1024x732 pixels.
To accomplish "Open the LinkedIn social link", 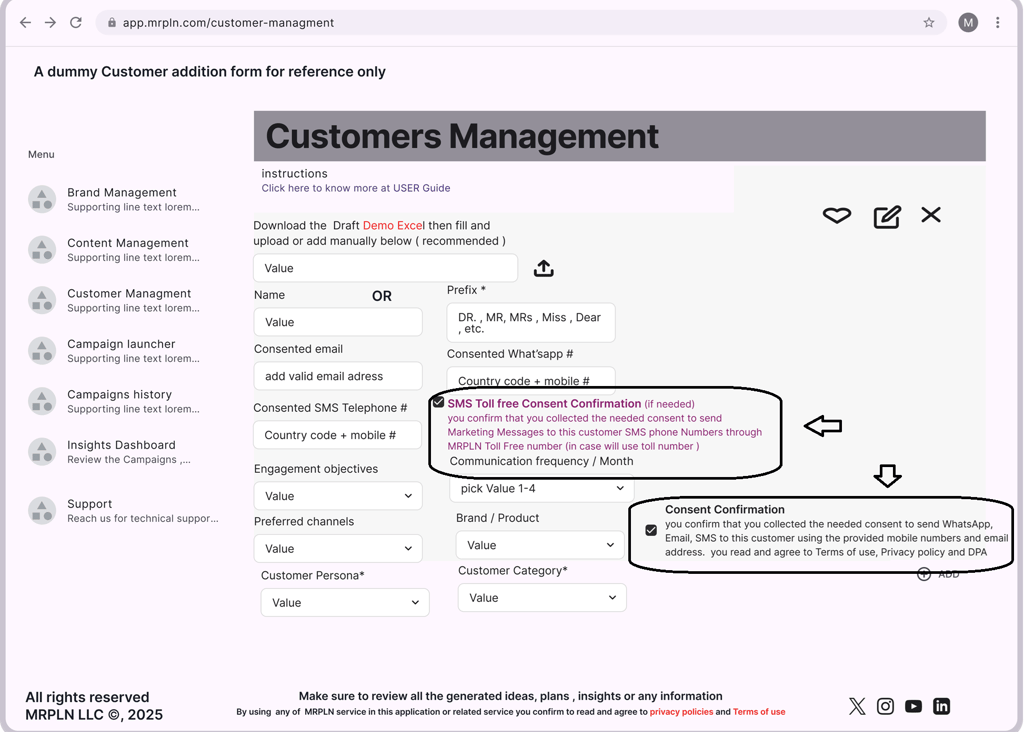I will (x=941, y=706).
